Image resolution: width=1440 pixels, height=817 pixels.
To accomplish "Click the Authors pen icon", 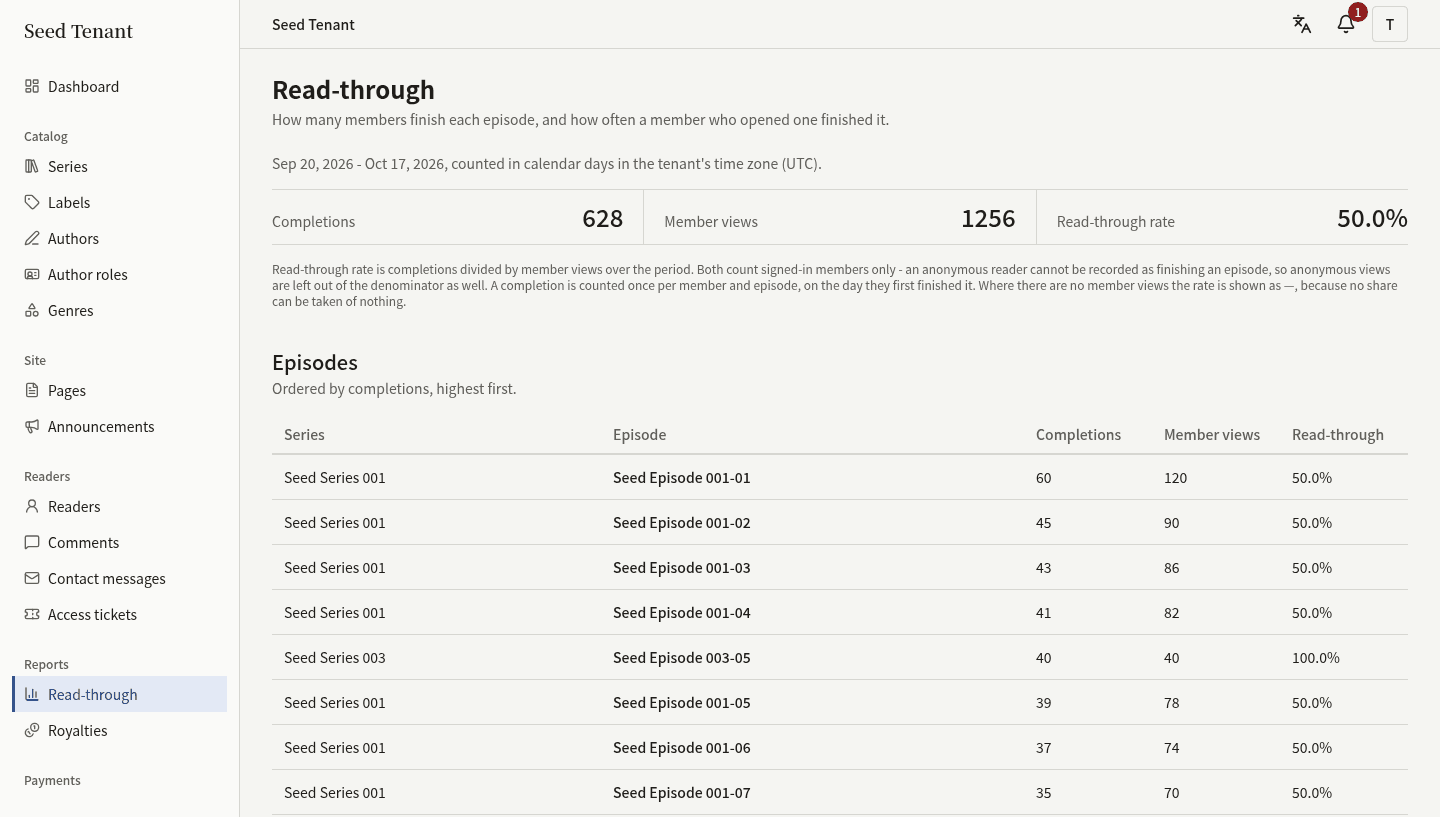I will [x=32, y=238].
